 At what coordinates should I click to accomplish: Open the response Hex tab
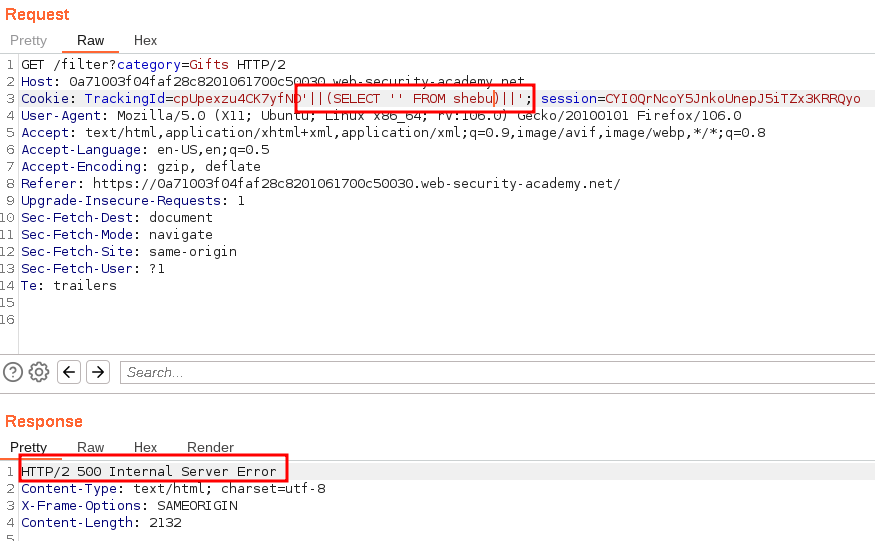[145, 447]
